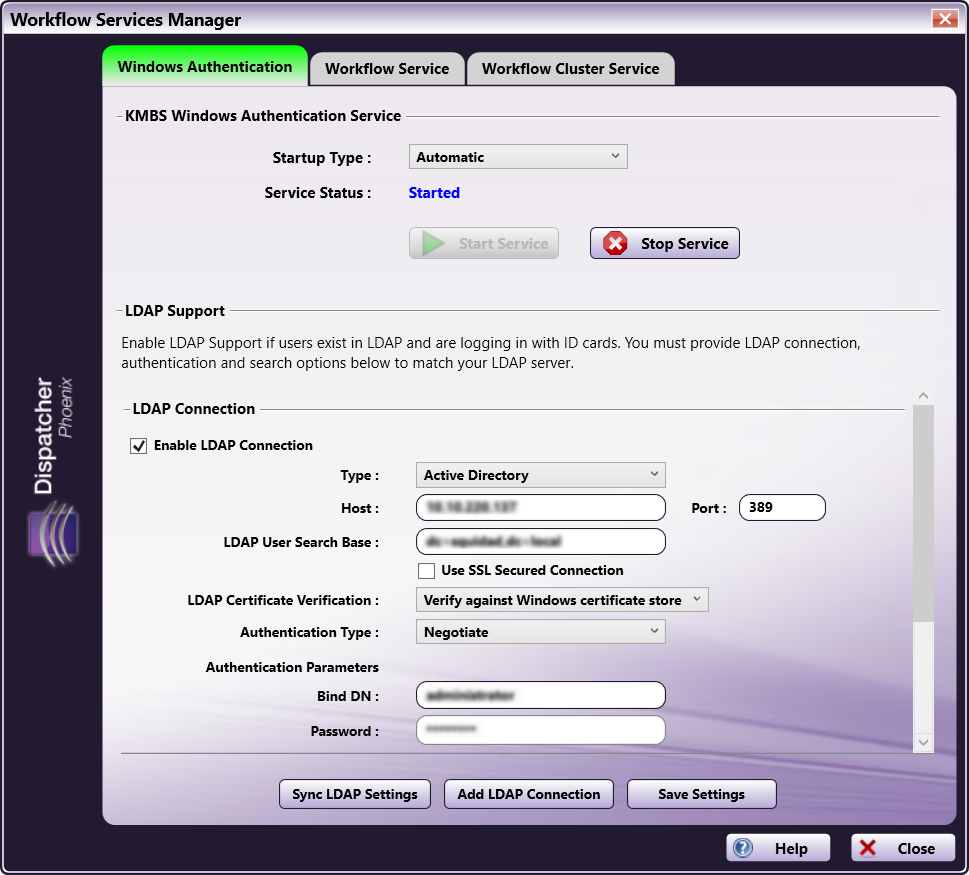Click the LDAP User Search Base field
The width and height of the screenshot is (969, 875).
pyautogui.click(x=541, y=541)
